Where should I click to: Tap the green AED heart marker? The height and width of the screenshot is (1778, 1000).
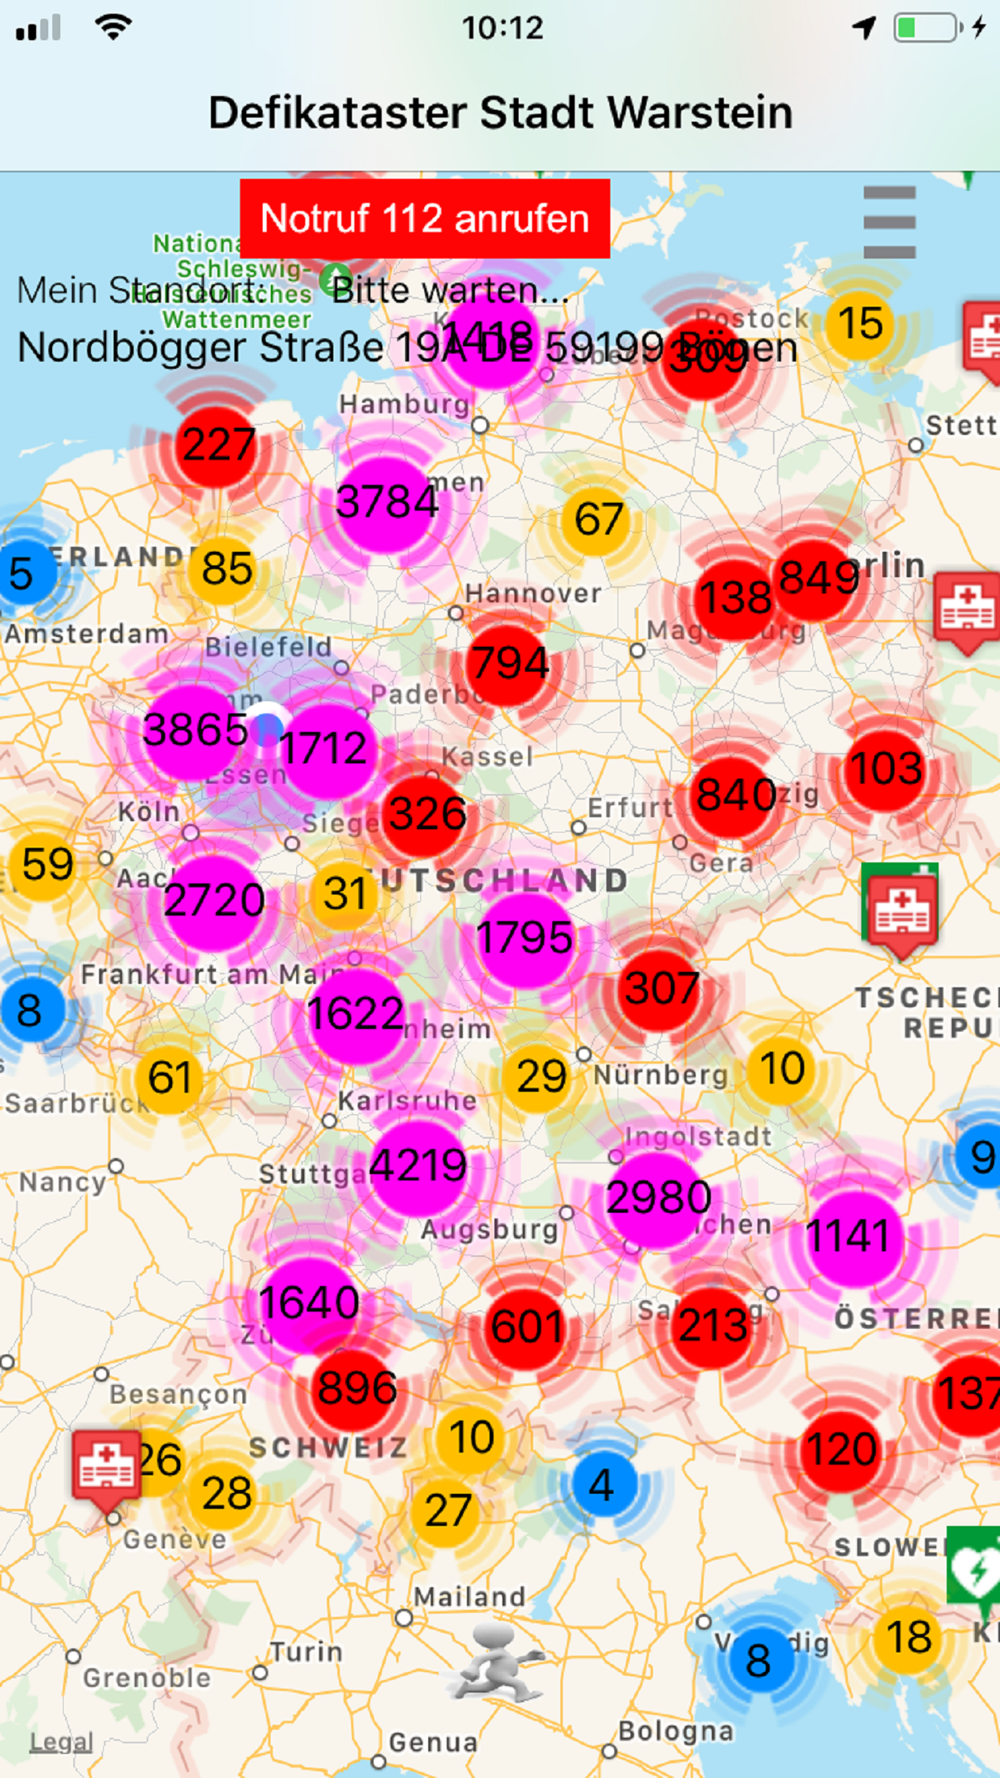pyautogui.click(x=973, y=1567)
